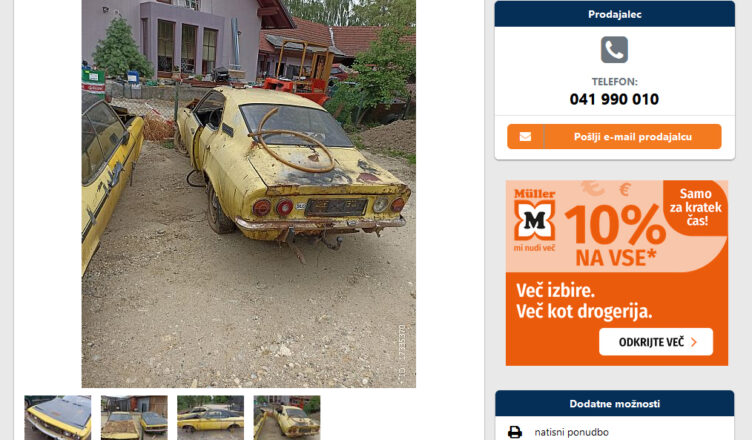Click the Samo za kratek čas badge
Screen dimensions: 752x440
[695, 207]
